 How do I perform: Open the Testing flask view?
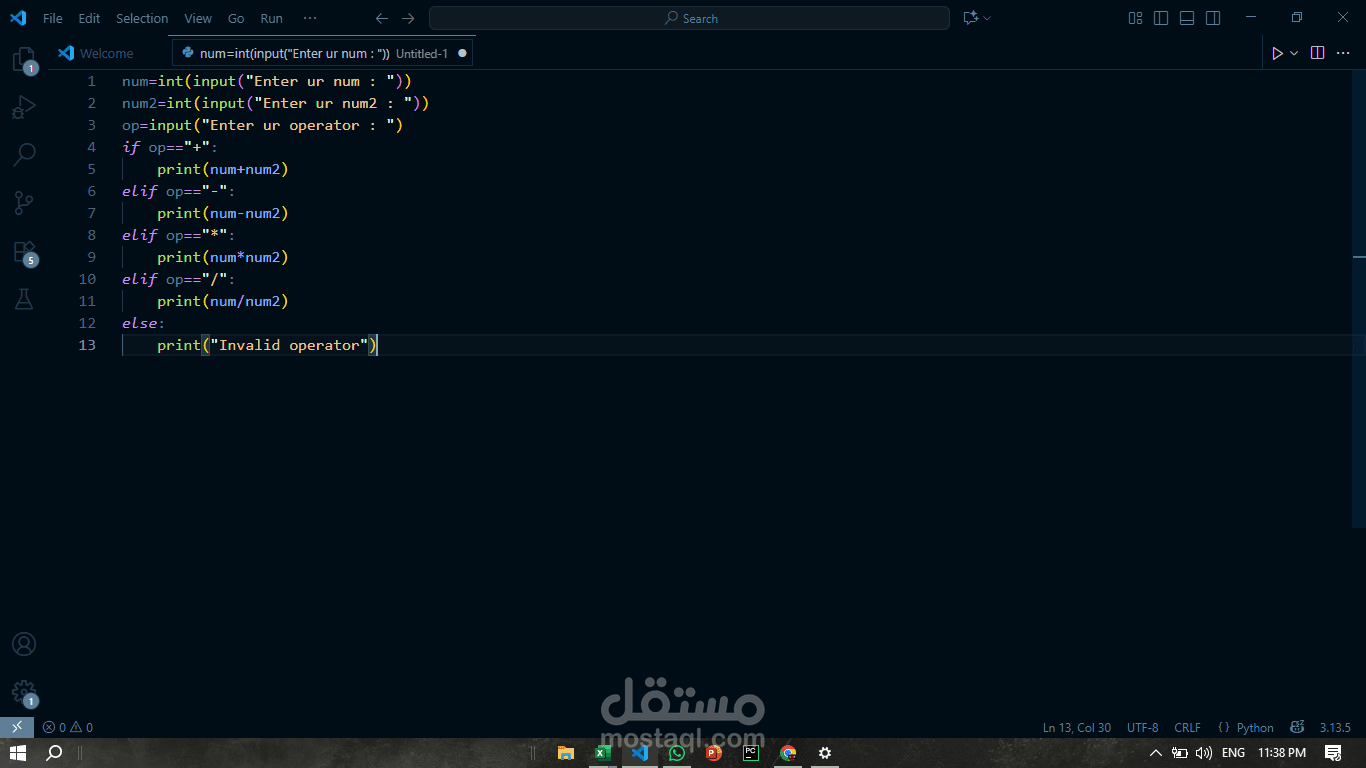23,298
